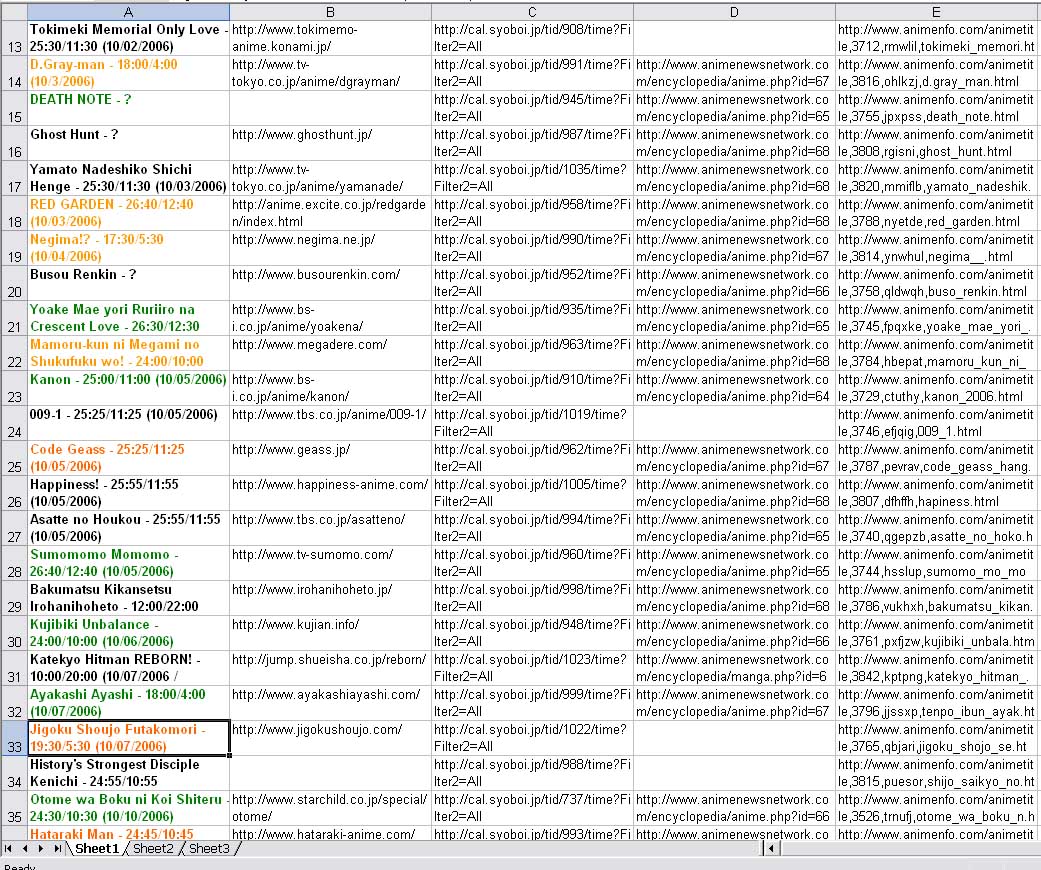Screen dimensions: 1041x870
Task: Go to first sheet tab navigation arrow
Action: [9, 848]
